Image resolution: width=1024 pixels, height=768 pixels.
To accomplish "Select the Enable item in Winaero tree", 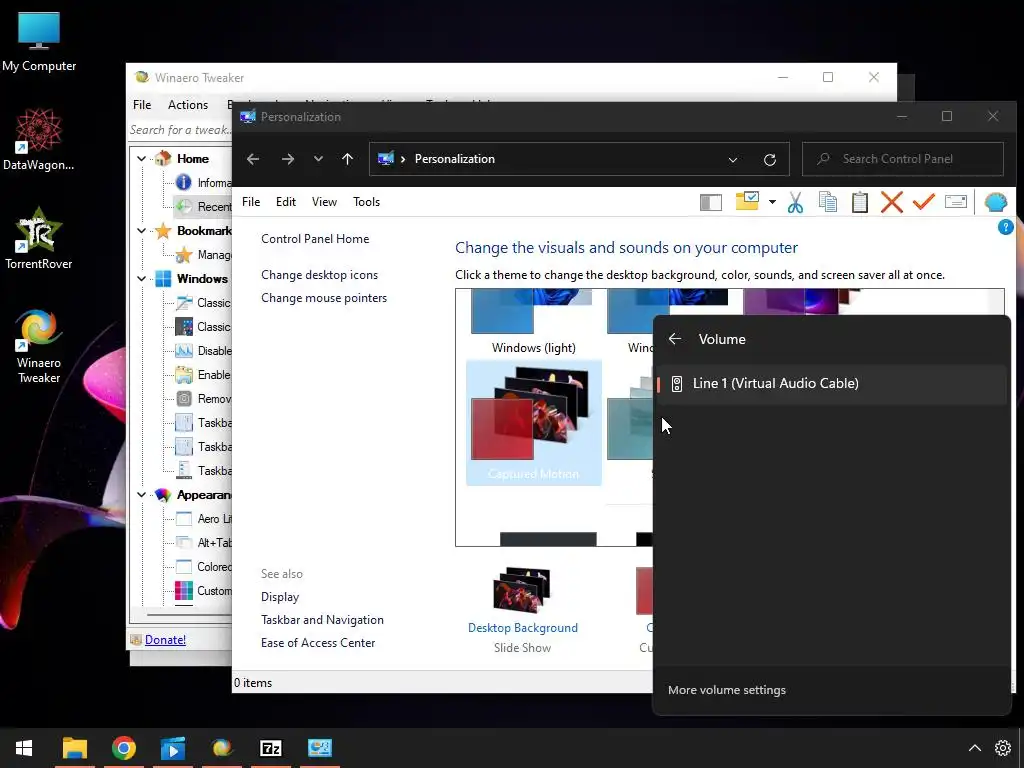I will [214, 375].
